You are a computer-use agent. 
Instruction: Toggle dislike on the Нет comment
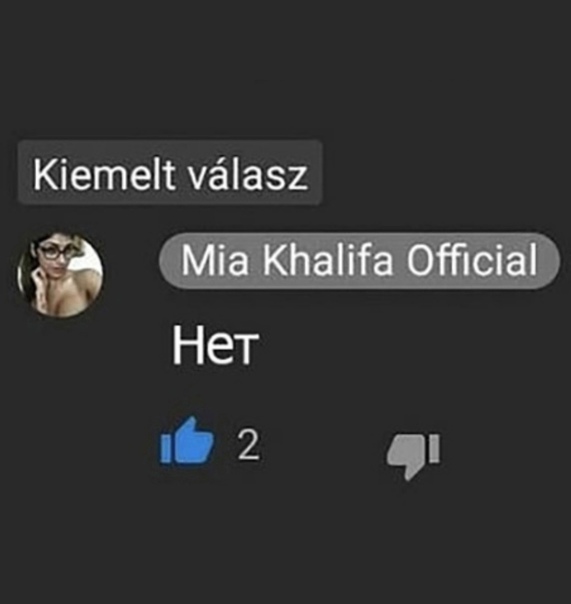(x=413, y=457)
